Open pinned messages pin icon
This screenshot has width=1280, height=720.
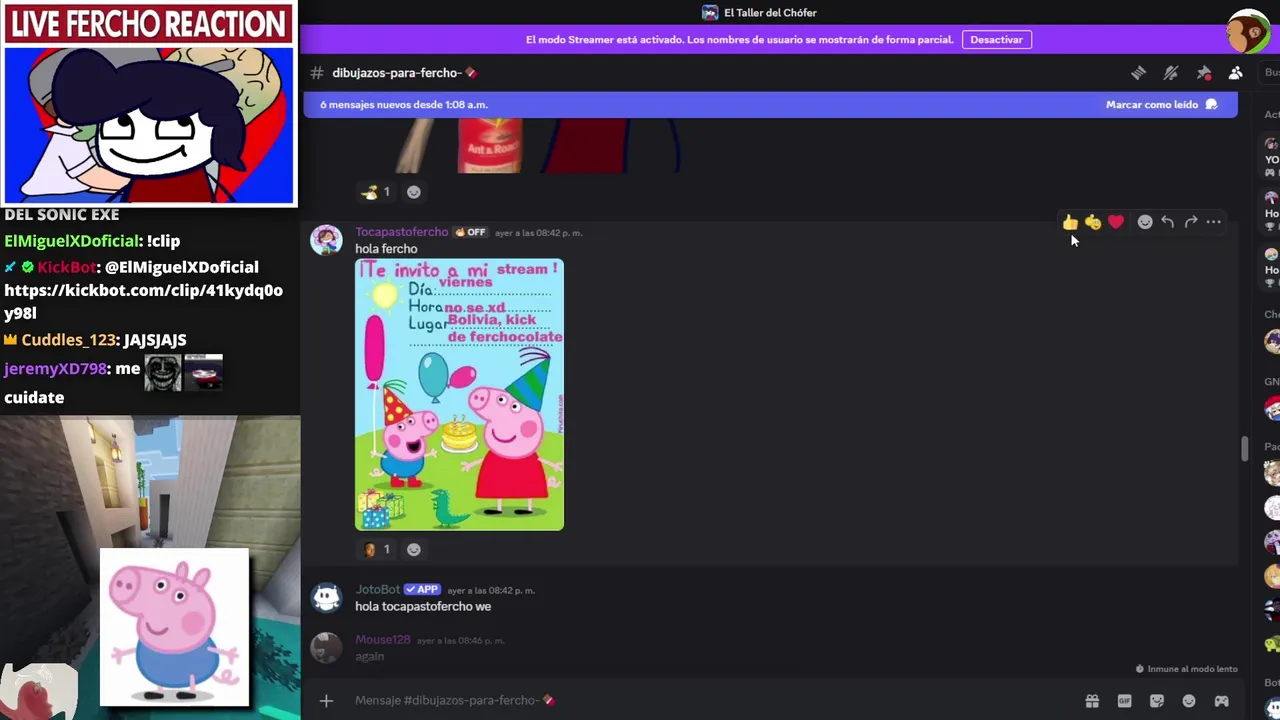[1204, 73]
